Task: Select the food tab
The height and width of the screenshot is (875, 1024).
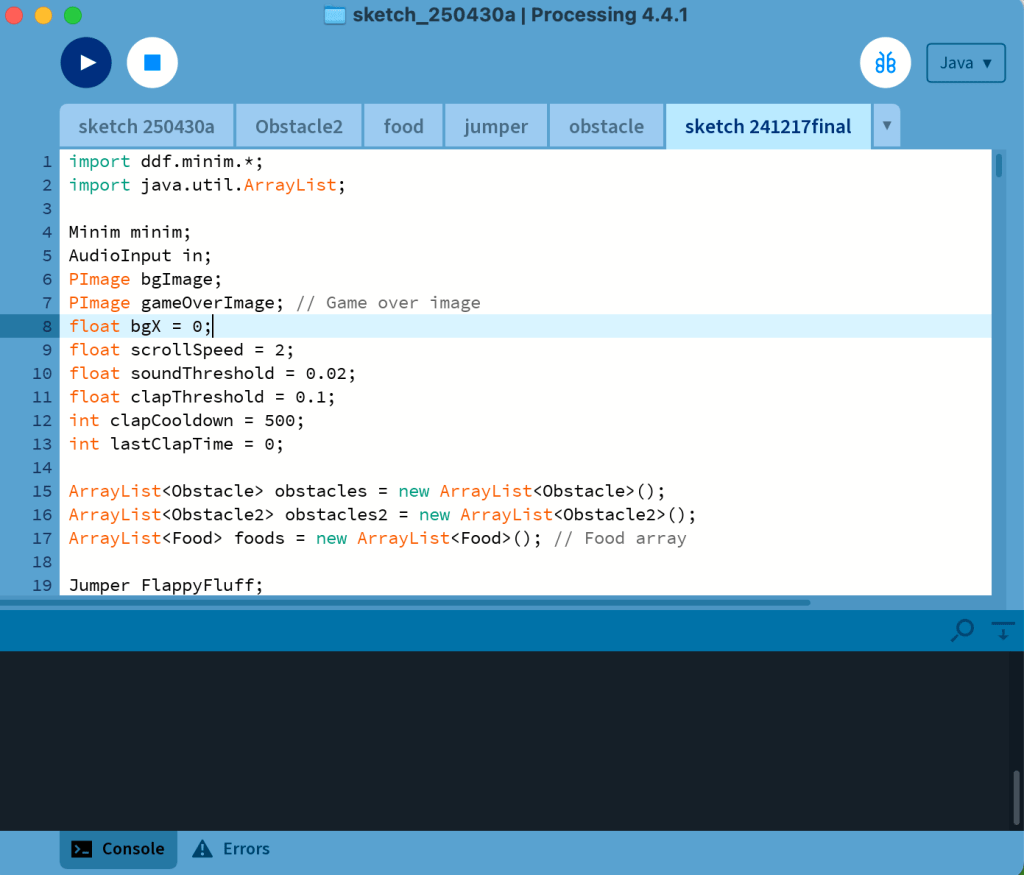Action: click(x=403, y=127)
